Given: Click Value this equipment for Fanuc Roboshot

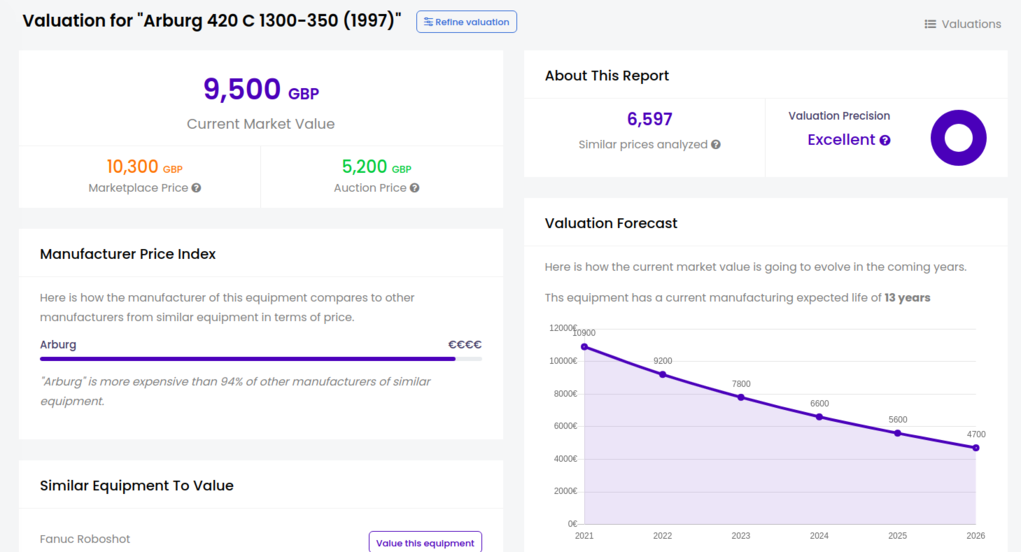Looking at the screenshot, I should (x=425, y=543).
